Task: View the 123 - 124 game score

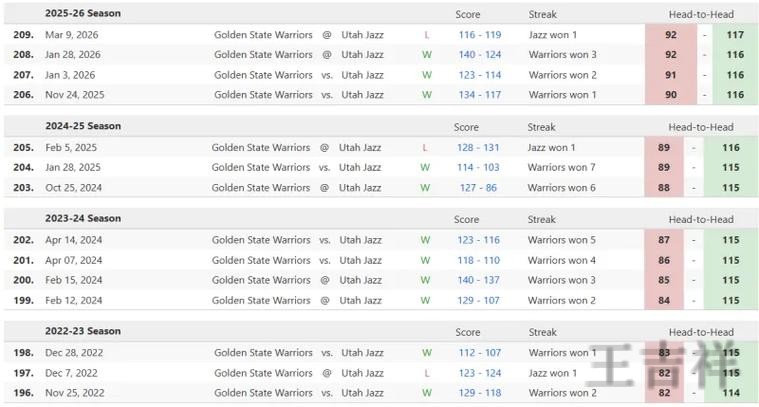Action: tap(480, 373)
